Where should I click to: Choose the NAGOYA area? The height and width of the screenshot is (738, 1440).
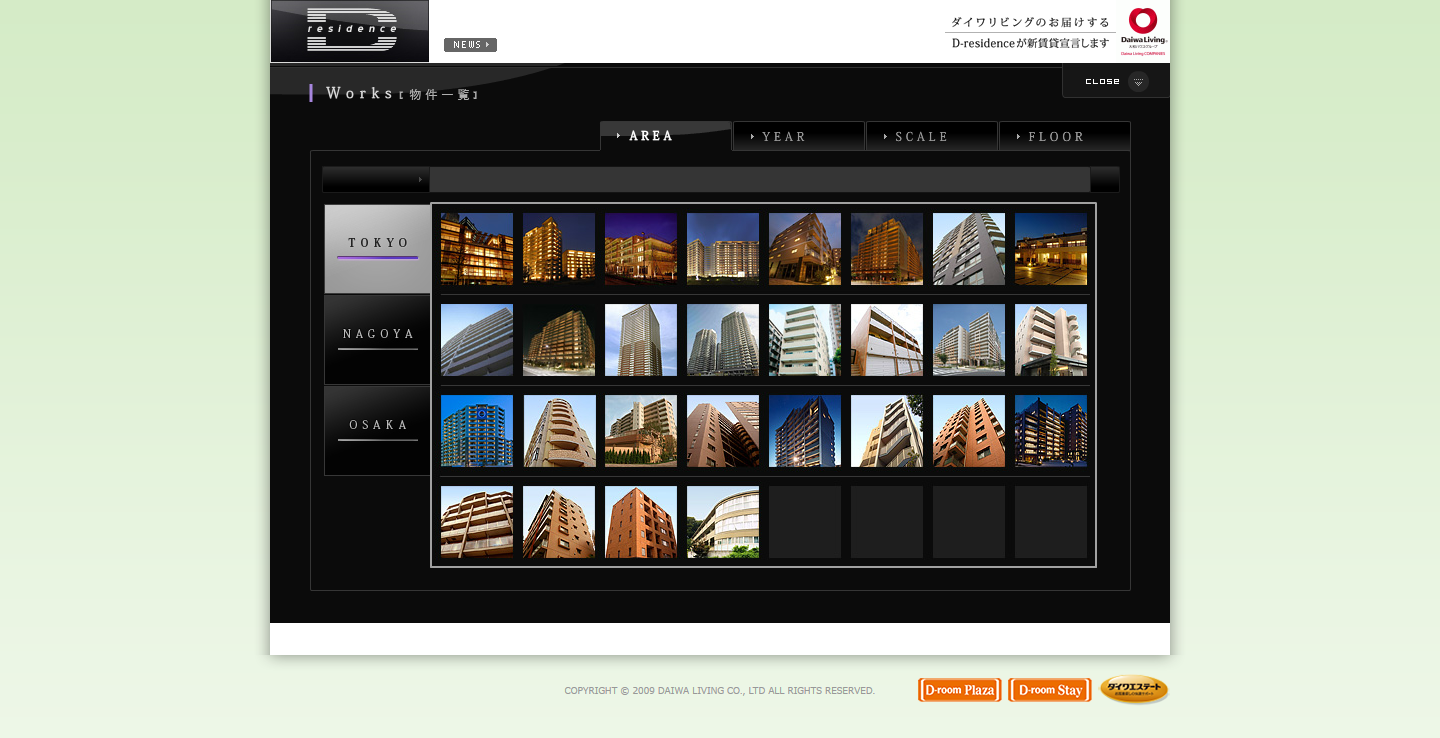[377, 340]
